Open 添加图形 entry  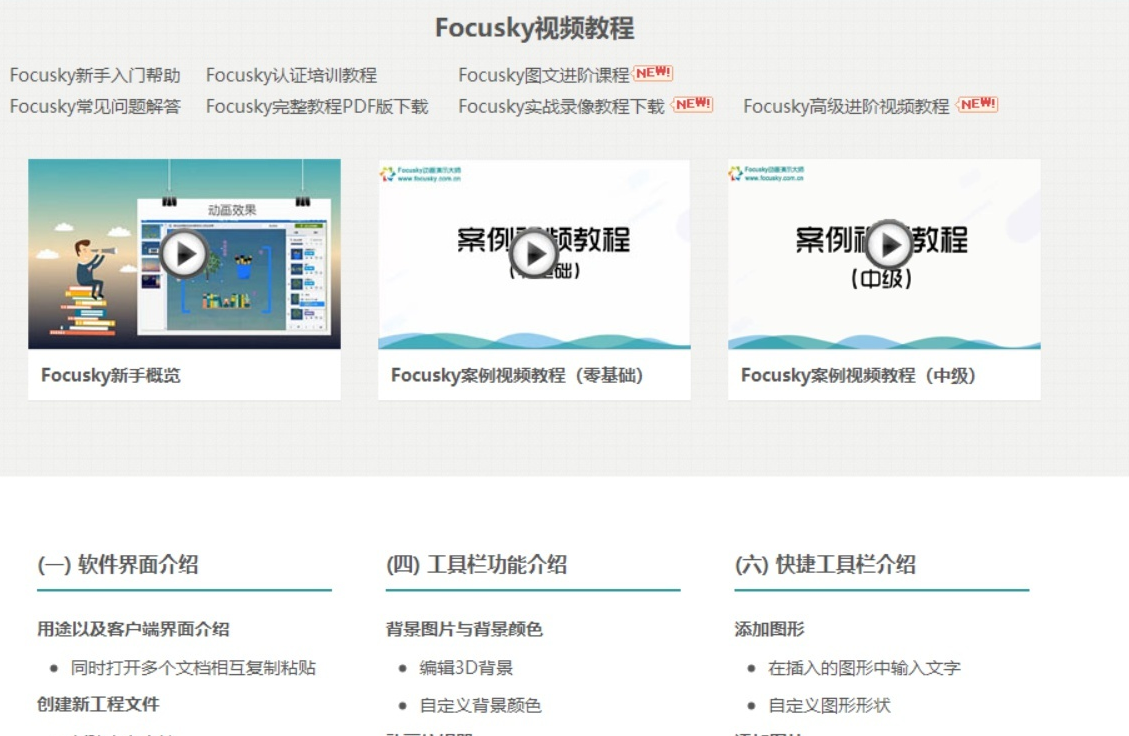769,629
